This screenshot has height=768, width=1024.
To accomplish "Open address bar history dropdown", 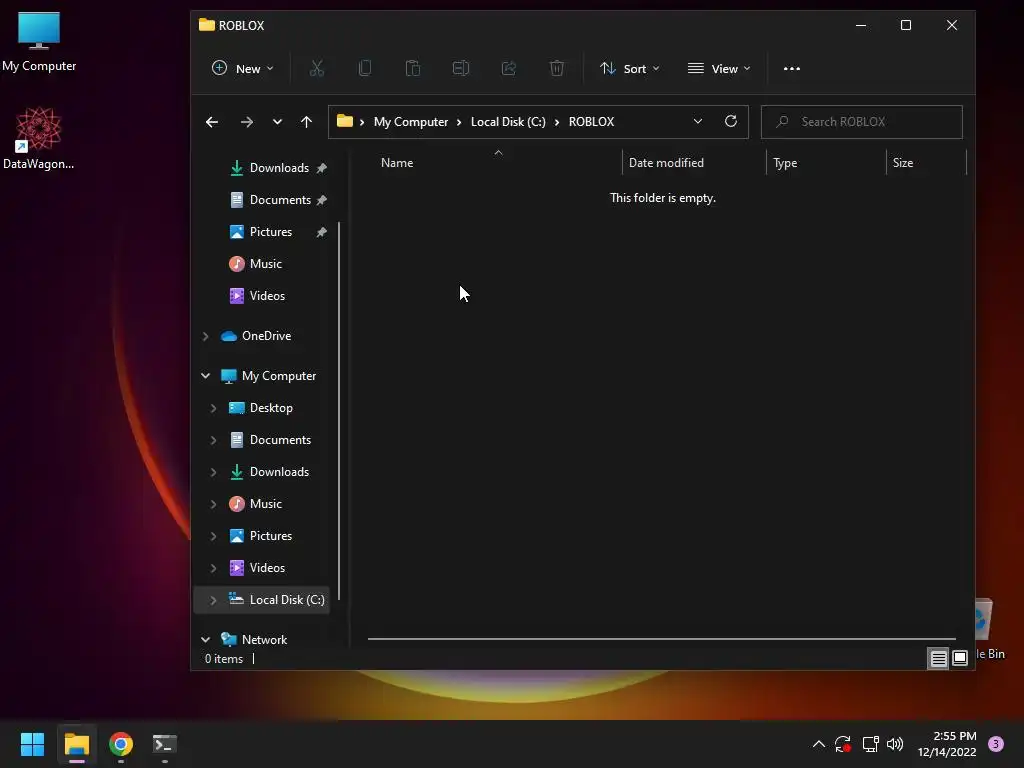I will (697, 122).
